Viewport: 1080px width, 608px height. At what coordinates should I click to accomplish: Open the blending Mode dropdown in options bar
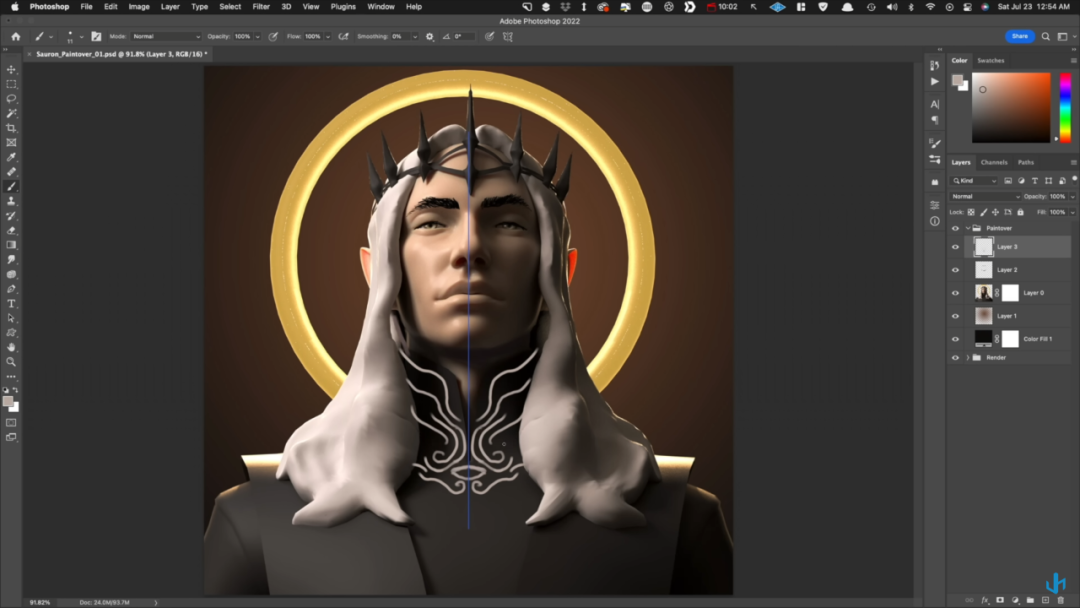166,36
